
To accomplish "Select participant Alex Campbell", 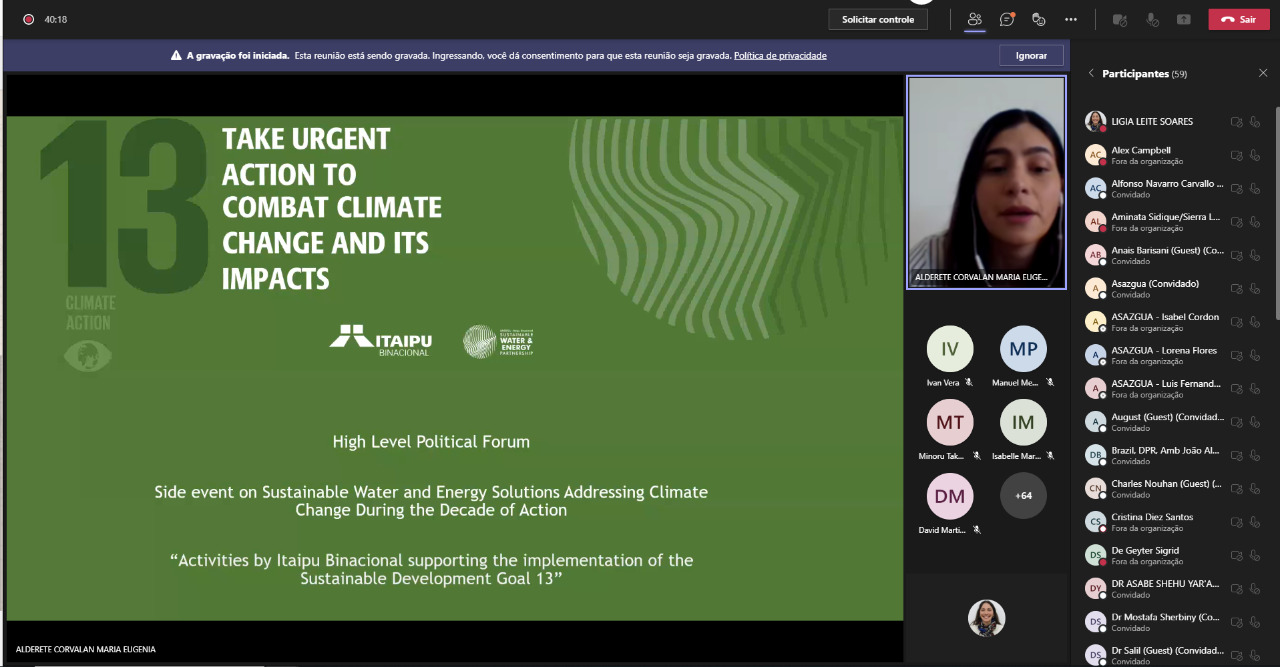I will [1174, 155].
